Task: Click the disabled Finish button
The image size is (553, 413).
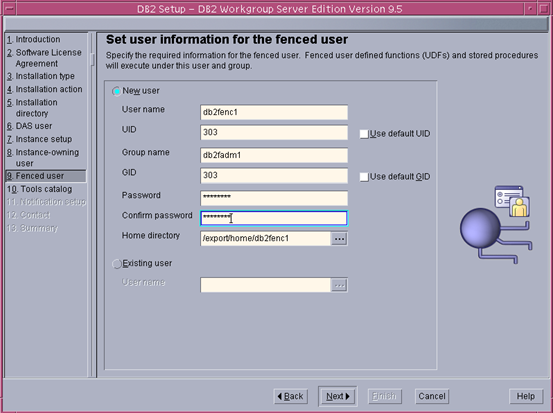Action: [x=384, y=396]
